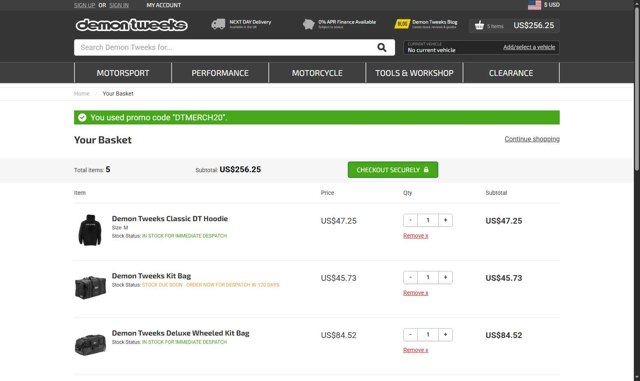Screen dimensions: 640x381
Task: Click the hoodie subtotal US$47.25 in bold
Action: 504,221
